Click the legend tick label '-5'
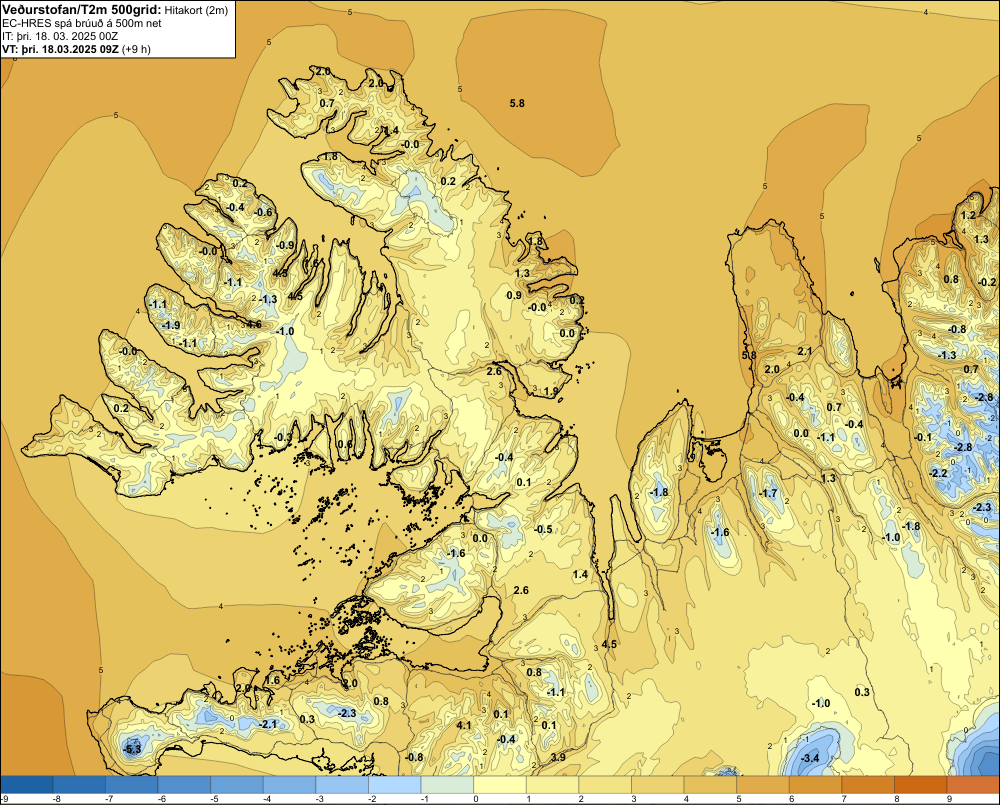The image size is (1000, 805). click(212, 799)
